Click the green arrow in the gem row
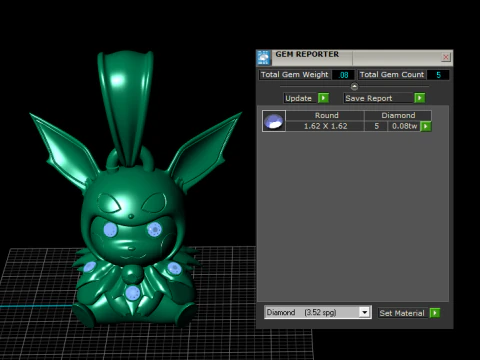Image resolution: width=480 pixels, height=360 pixels. 426,126
